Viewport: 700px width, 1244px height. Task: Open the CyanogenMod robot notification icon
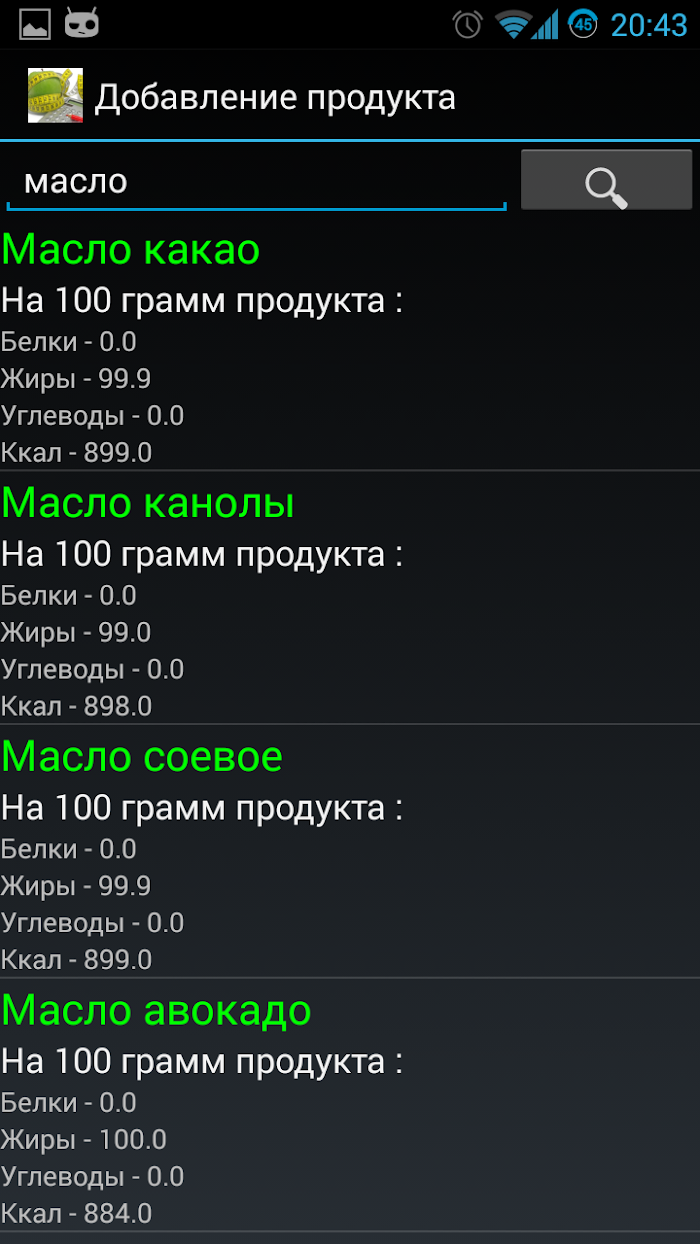[x=82, y=23]
